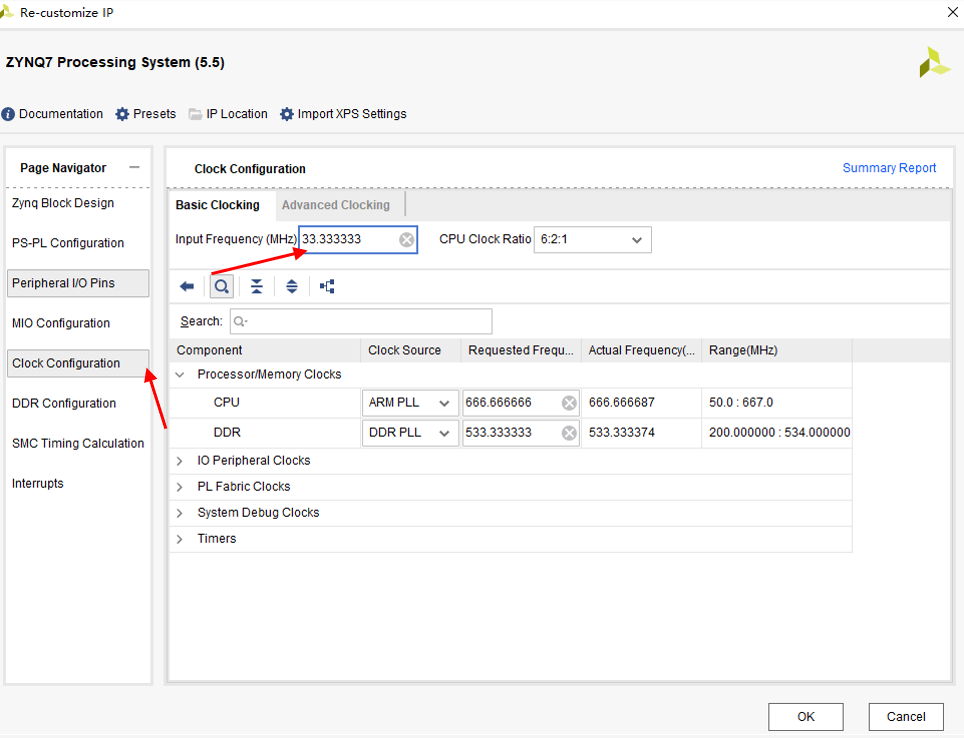Click Import XPS Settings
Image resolution: width=964 pixels, height=738 pixels.
tap(343, 114)
